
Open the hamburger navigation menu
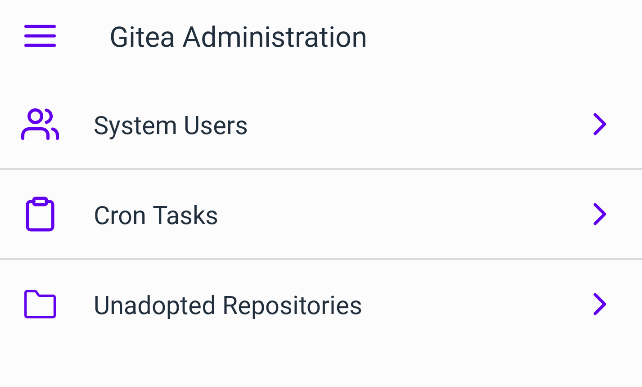pos(40,36)
